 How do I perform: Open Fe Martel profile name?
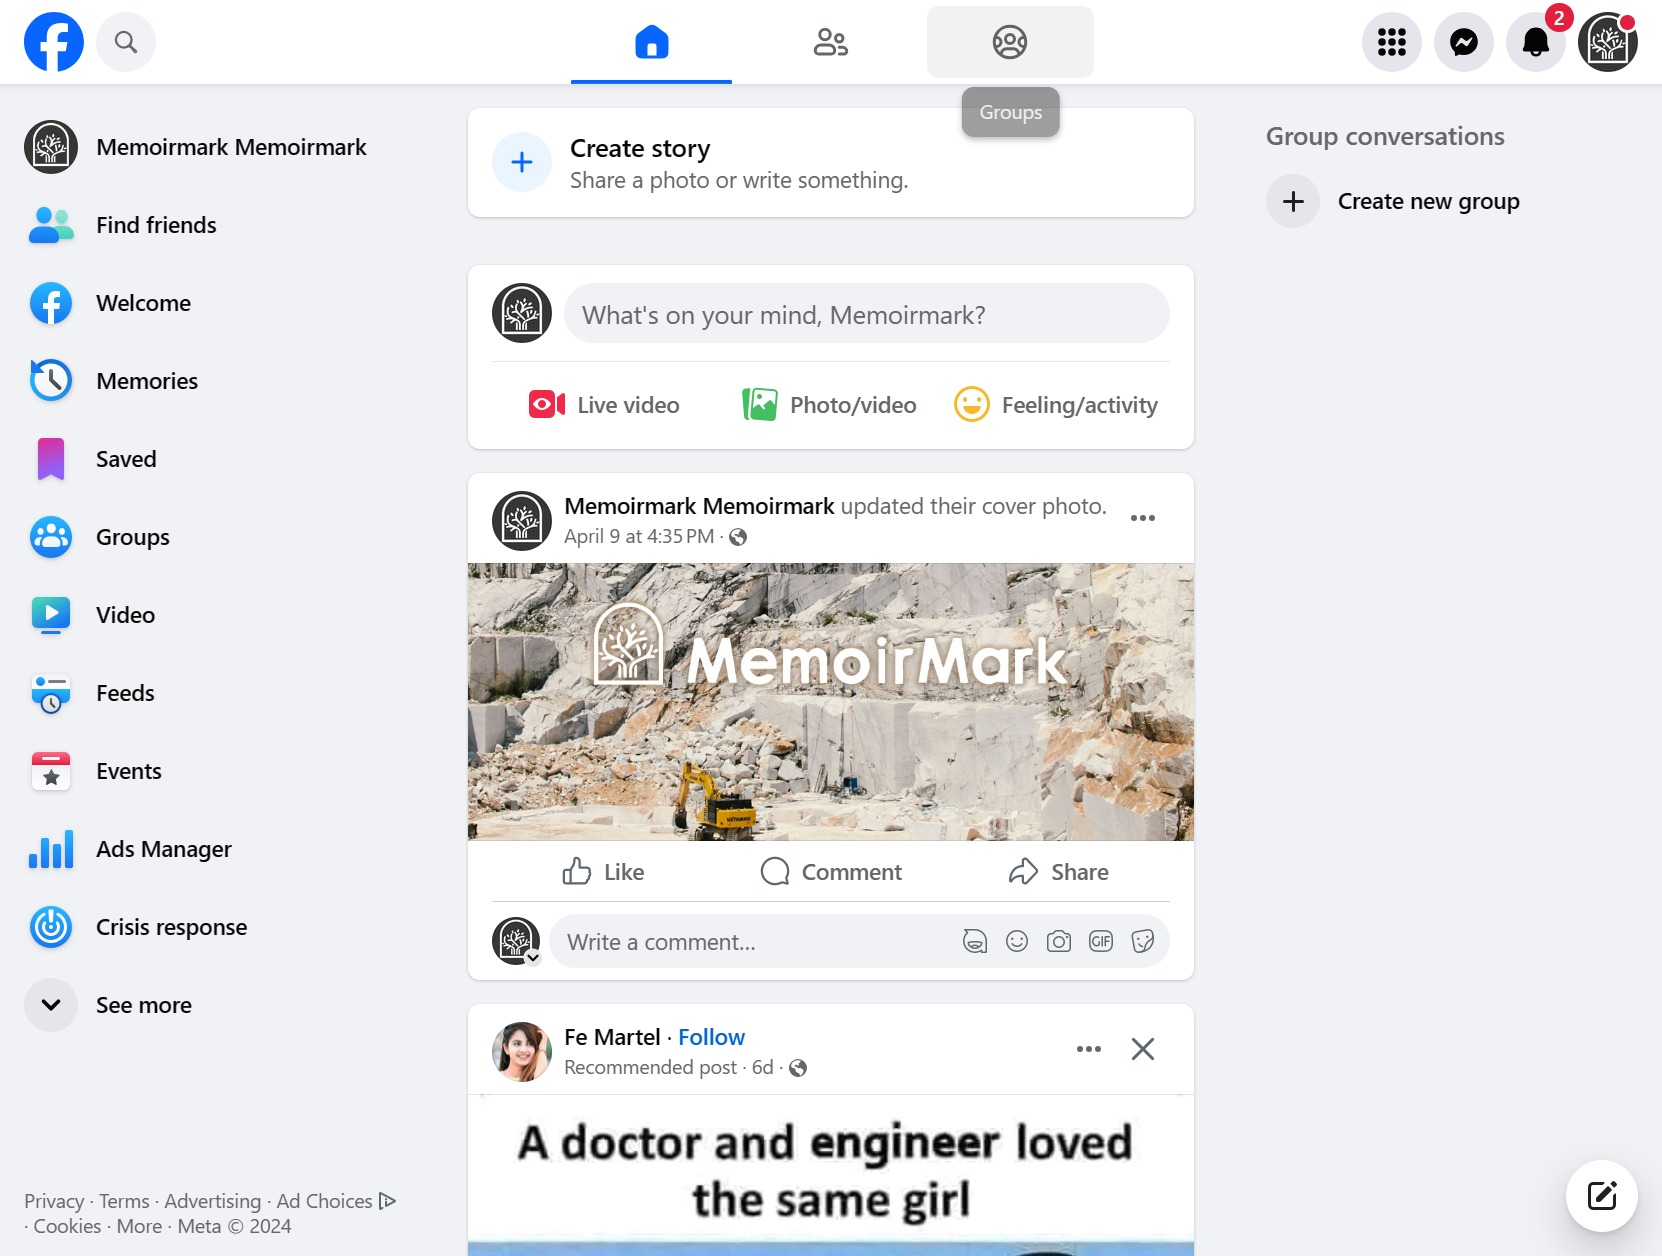coord(612,1037)
